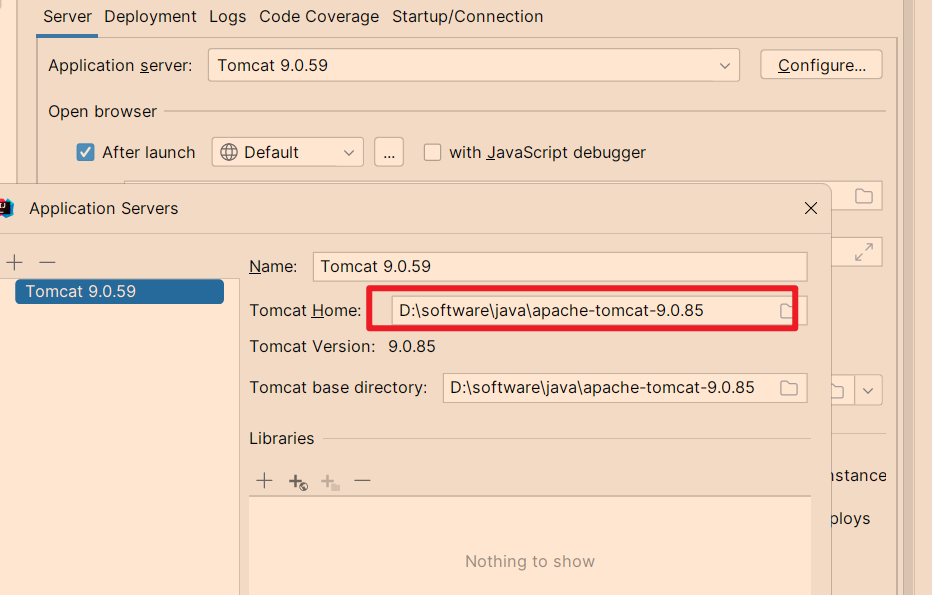932x595 pixels.
Task: Click the Configure... button
Action: coord(821,65)
